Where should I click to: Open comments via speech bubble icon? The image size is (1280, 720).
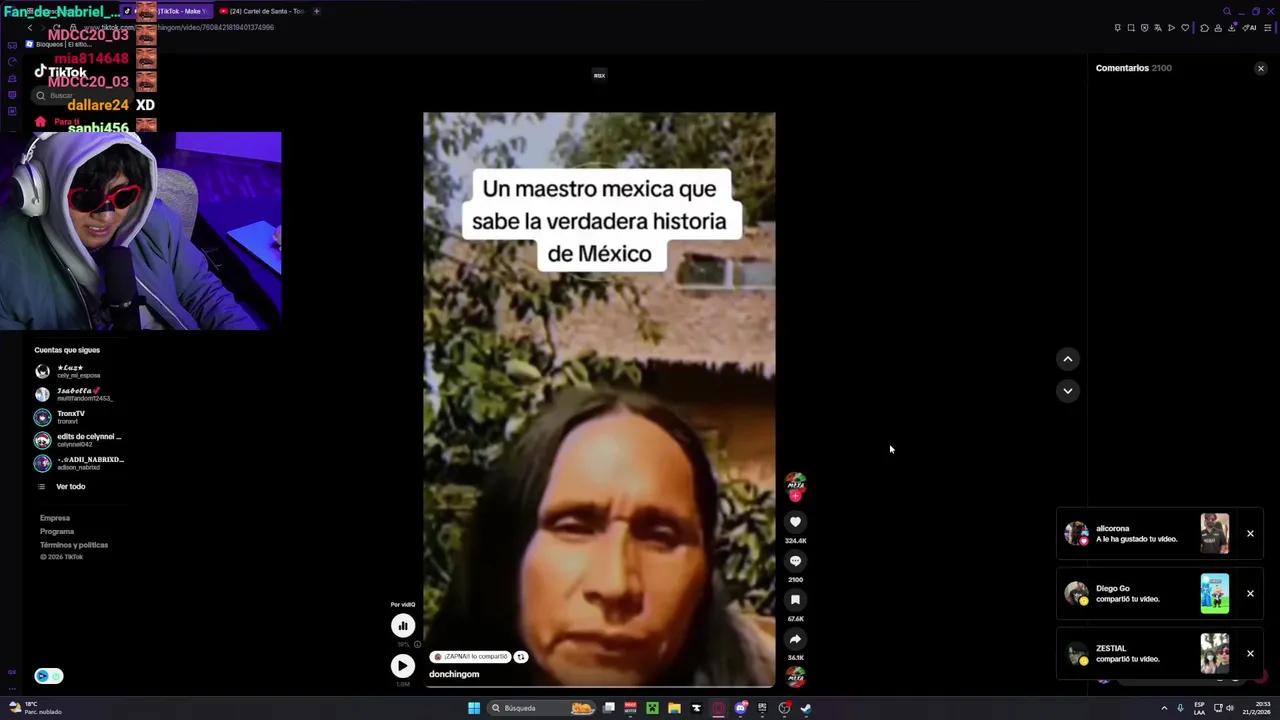[x=795, y=561]
